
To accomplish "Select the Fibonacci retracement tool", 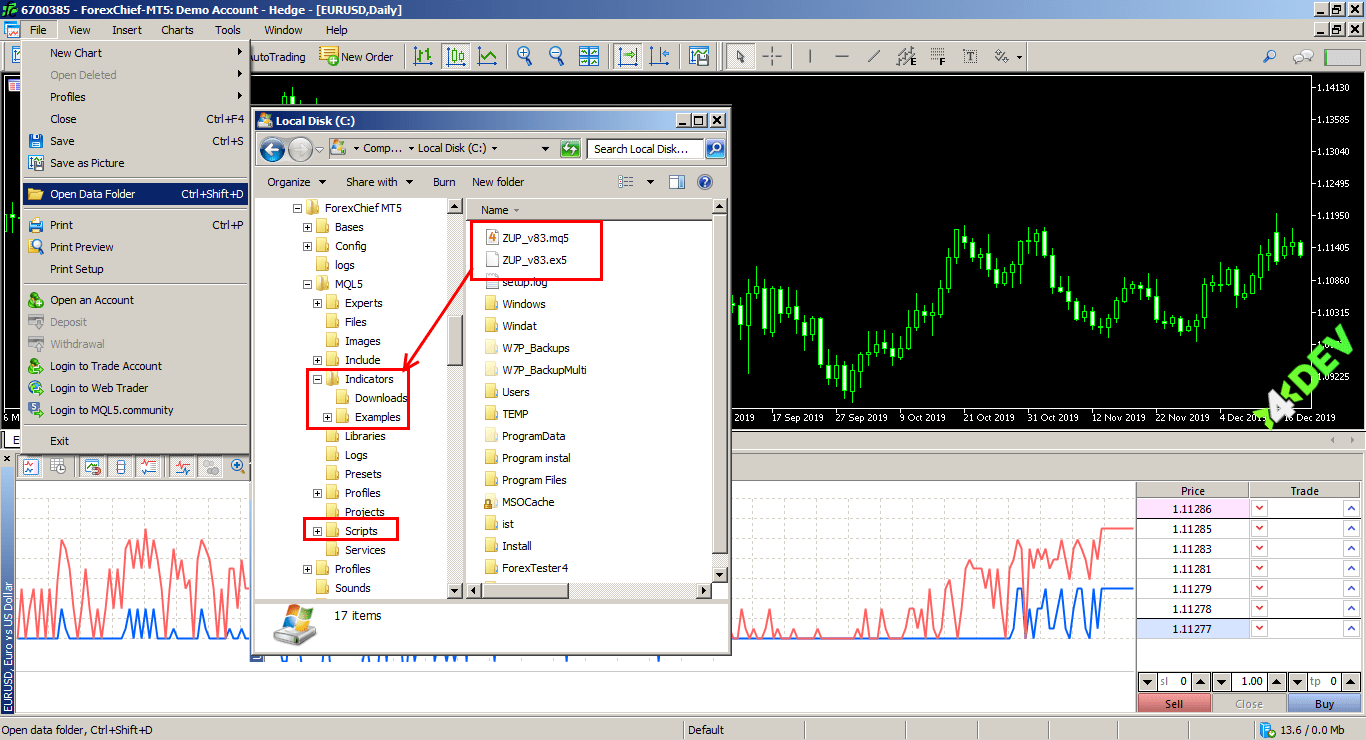I will point(938,57).
